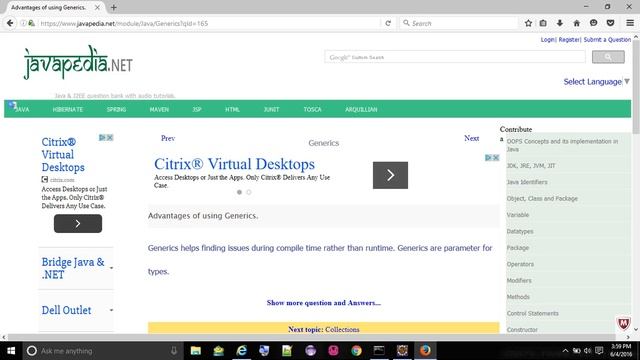Close the Citrix banner ad in content
The width and height of the screenshot is (640, 360).
(496, 158)
